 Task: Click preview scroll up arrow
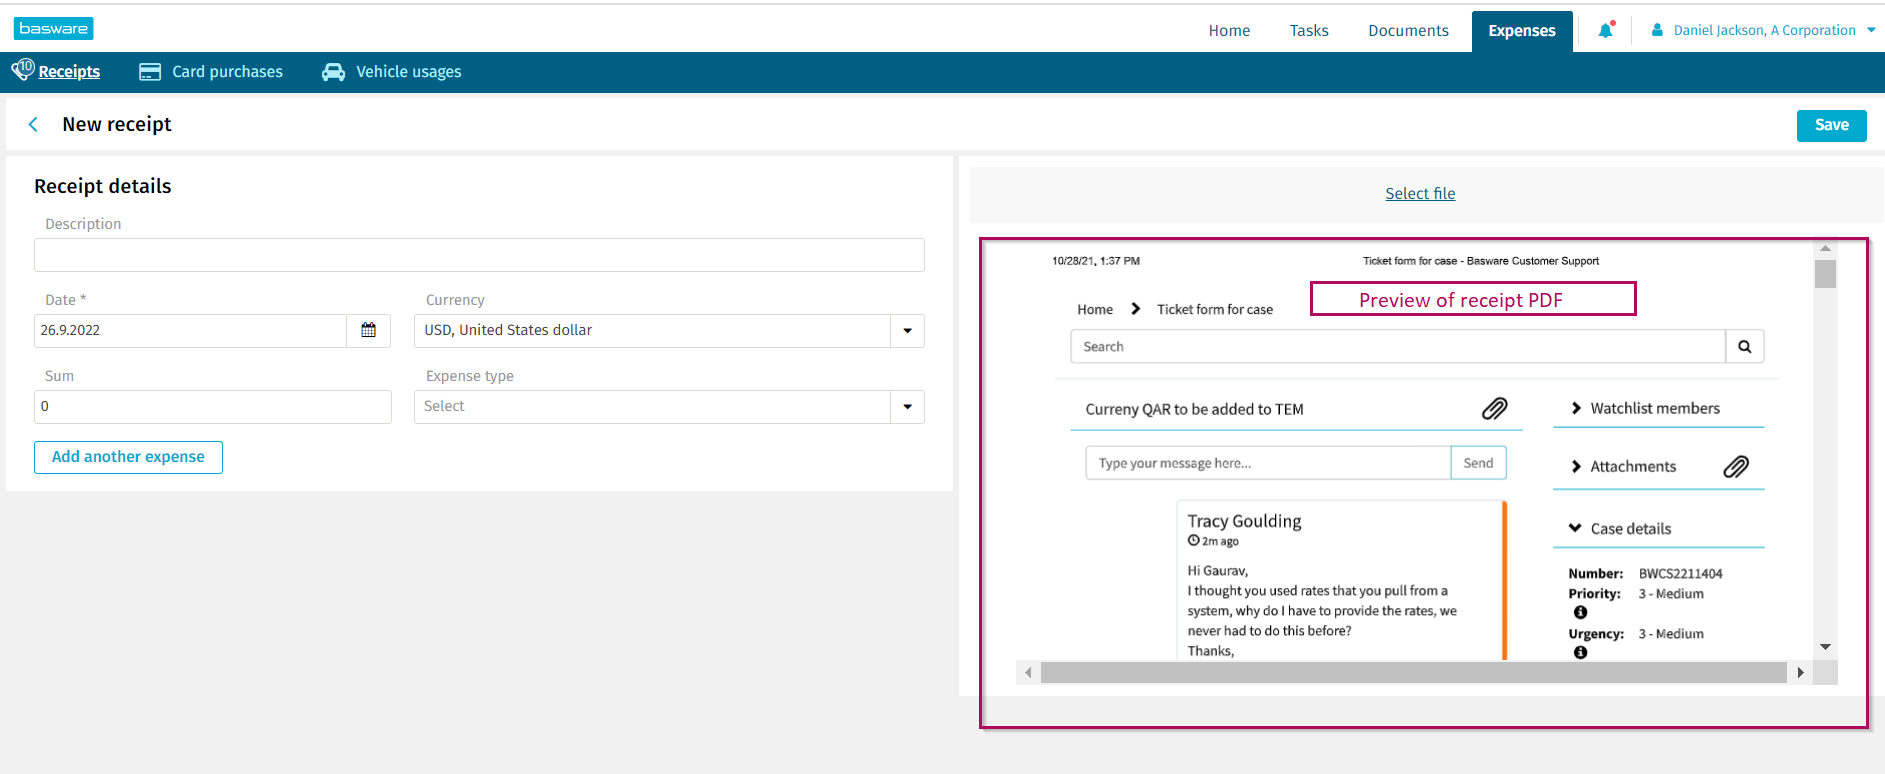click(x=1826, y=248)
